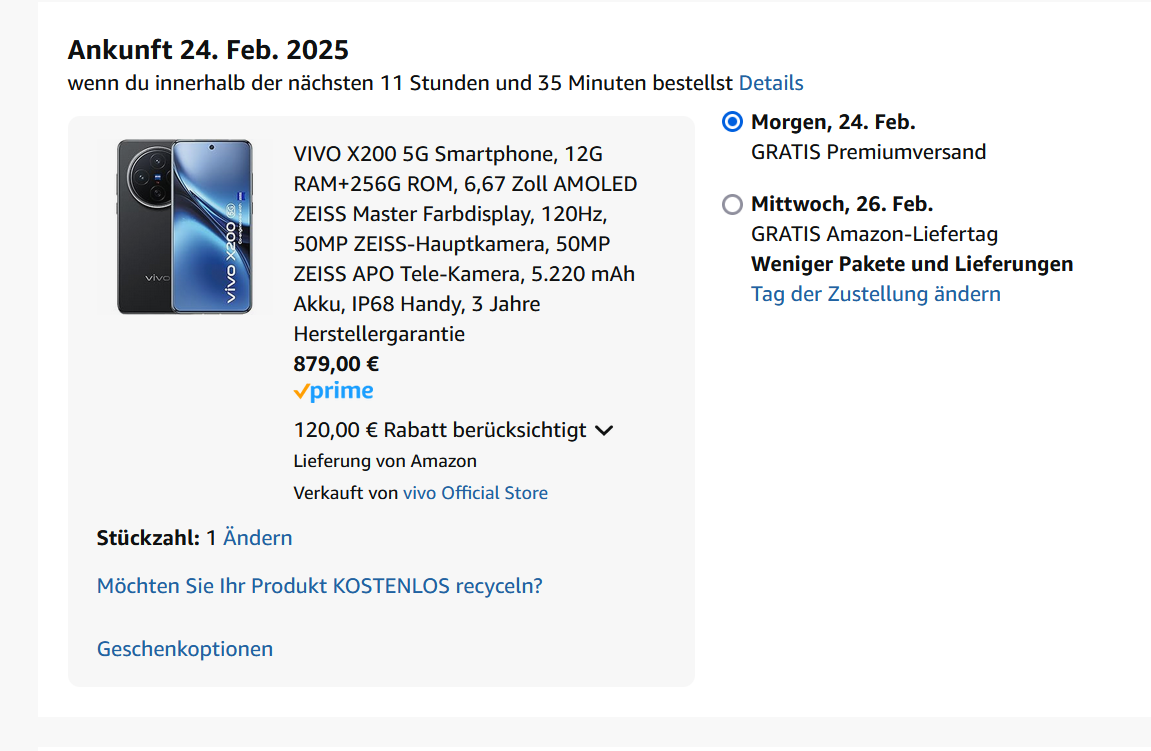Click the "Ankunft 24. Feb. 2025" heading
The height and width of the screenshot is (751, 1151).
coord(208,49)
